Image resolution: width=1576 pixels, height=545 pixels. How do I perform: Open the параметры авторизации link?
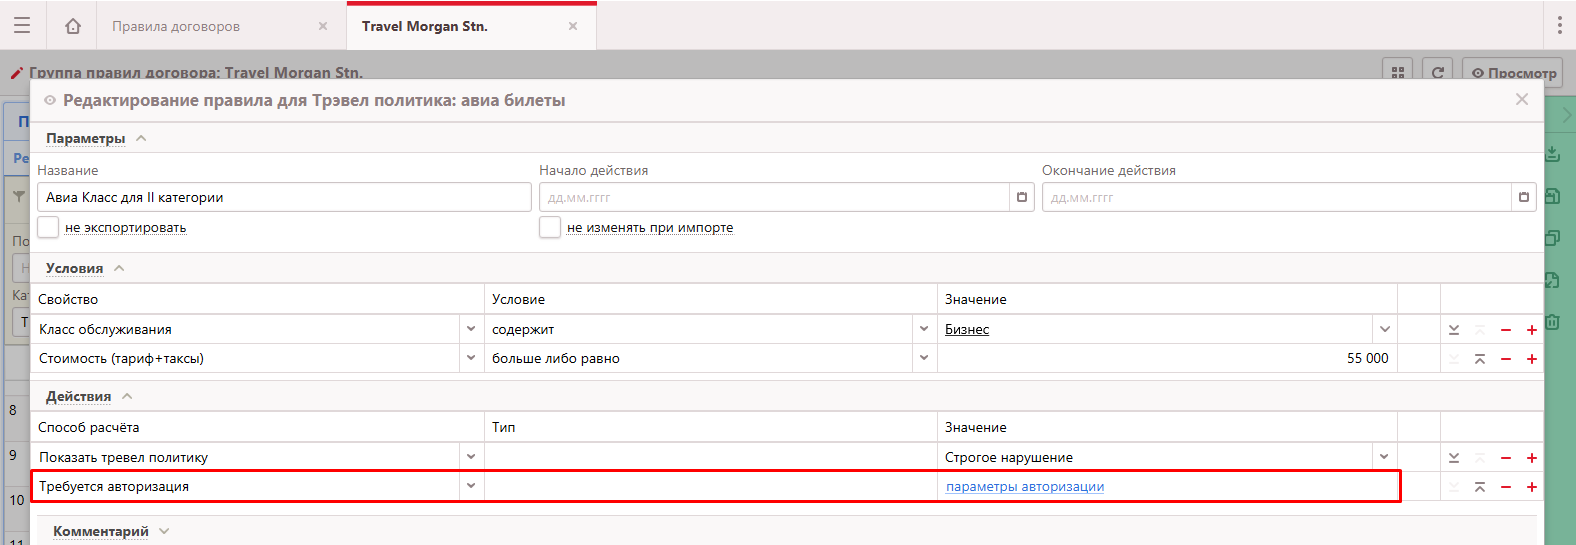1024,487
